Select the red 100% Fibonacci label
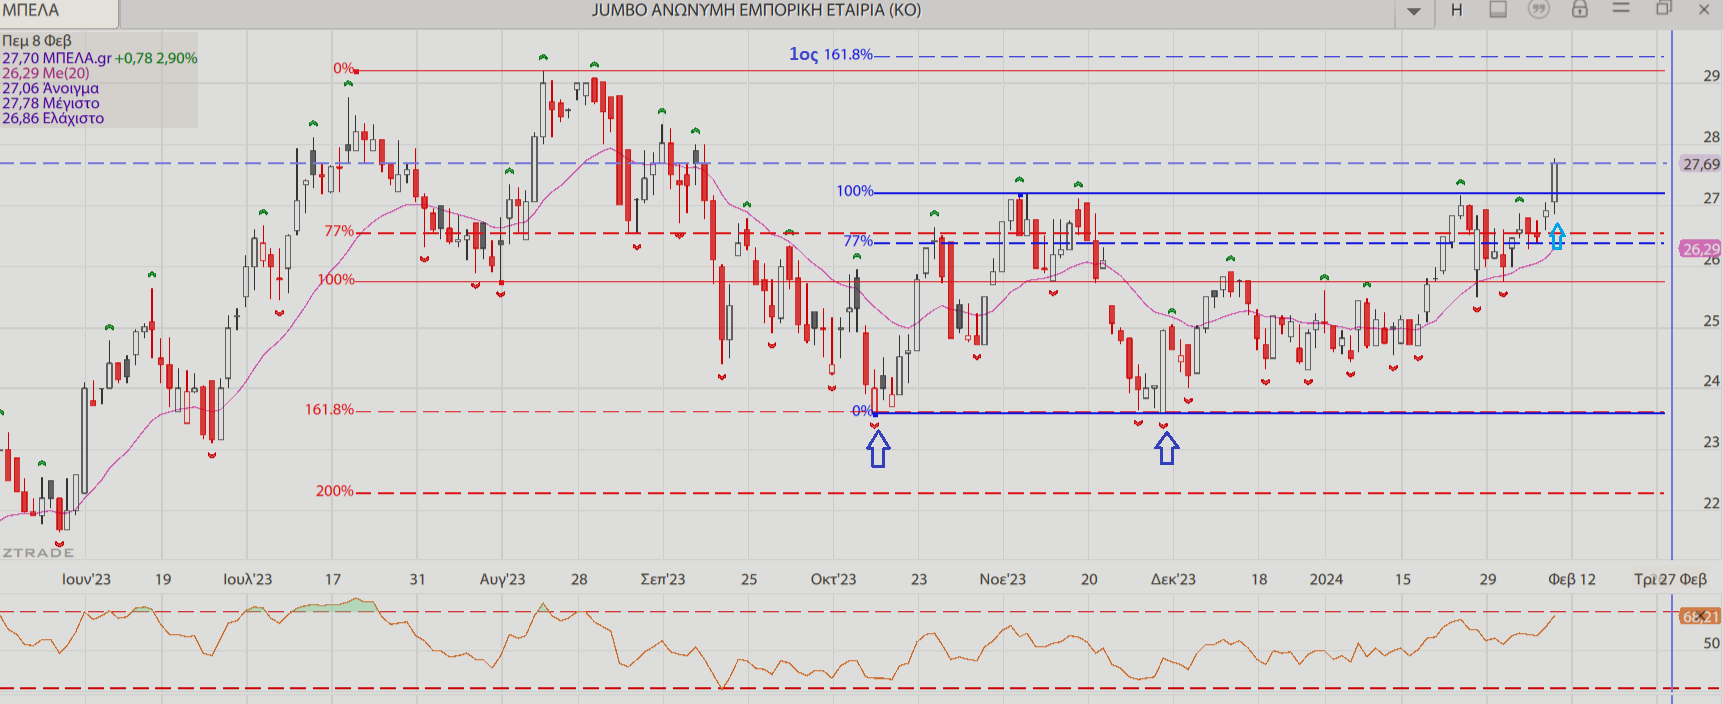The image size is (1723, 704). pos(336,280)
